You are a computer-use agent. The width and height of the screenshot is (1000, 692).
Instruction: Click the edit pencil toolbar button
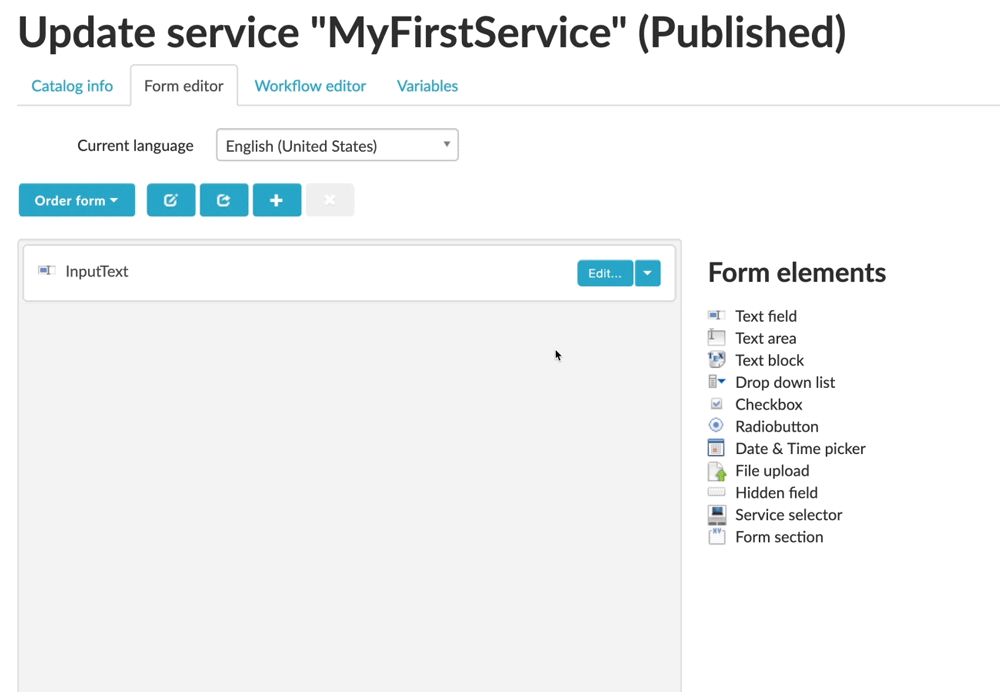(x=171, y=201)
